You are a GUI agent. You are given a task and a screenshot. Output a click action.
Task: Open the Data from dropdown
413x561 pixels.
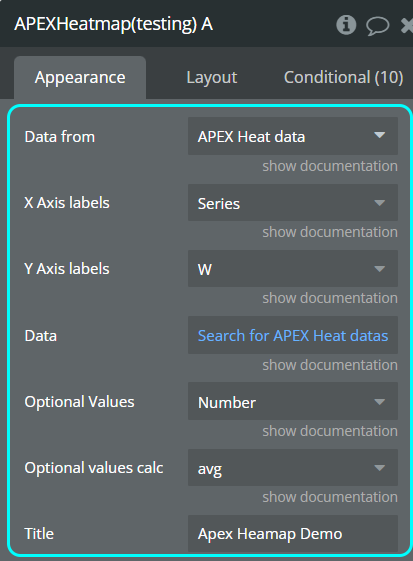293,136
